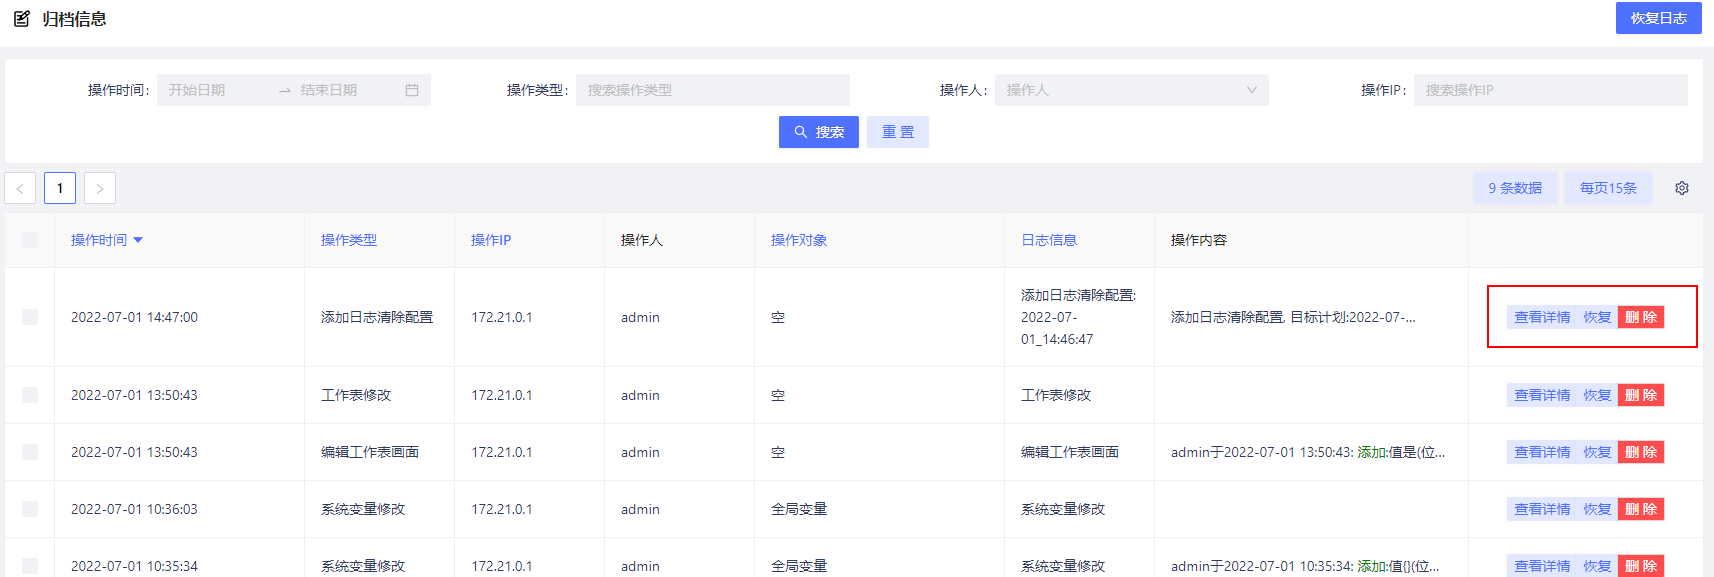Image resolution: width=1714 pixels, height=577 pixels.
Task: Check the 编辑工作表画面 row checkbox
Action: [x=30, y=452]
